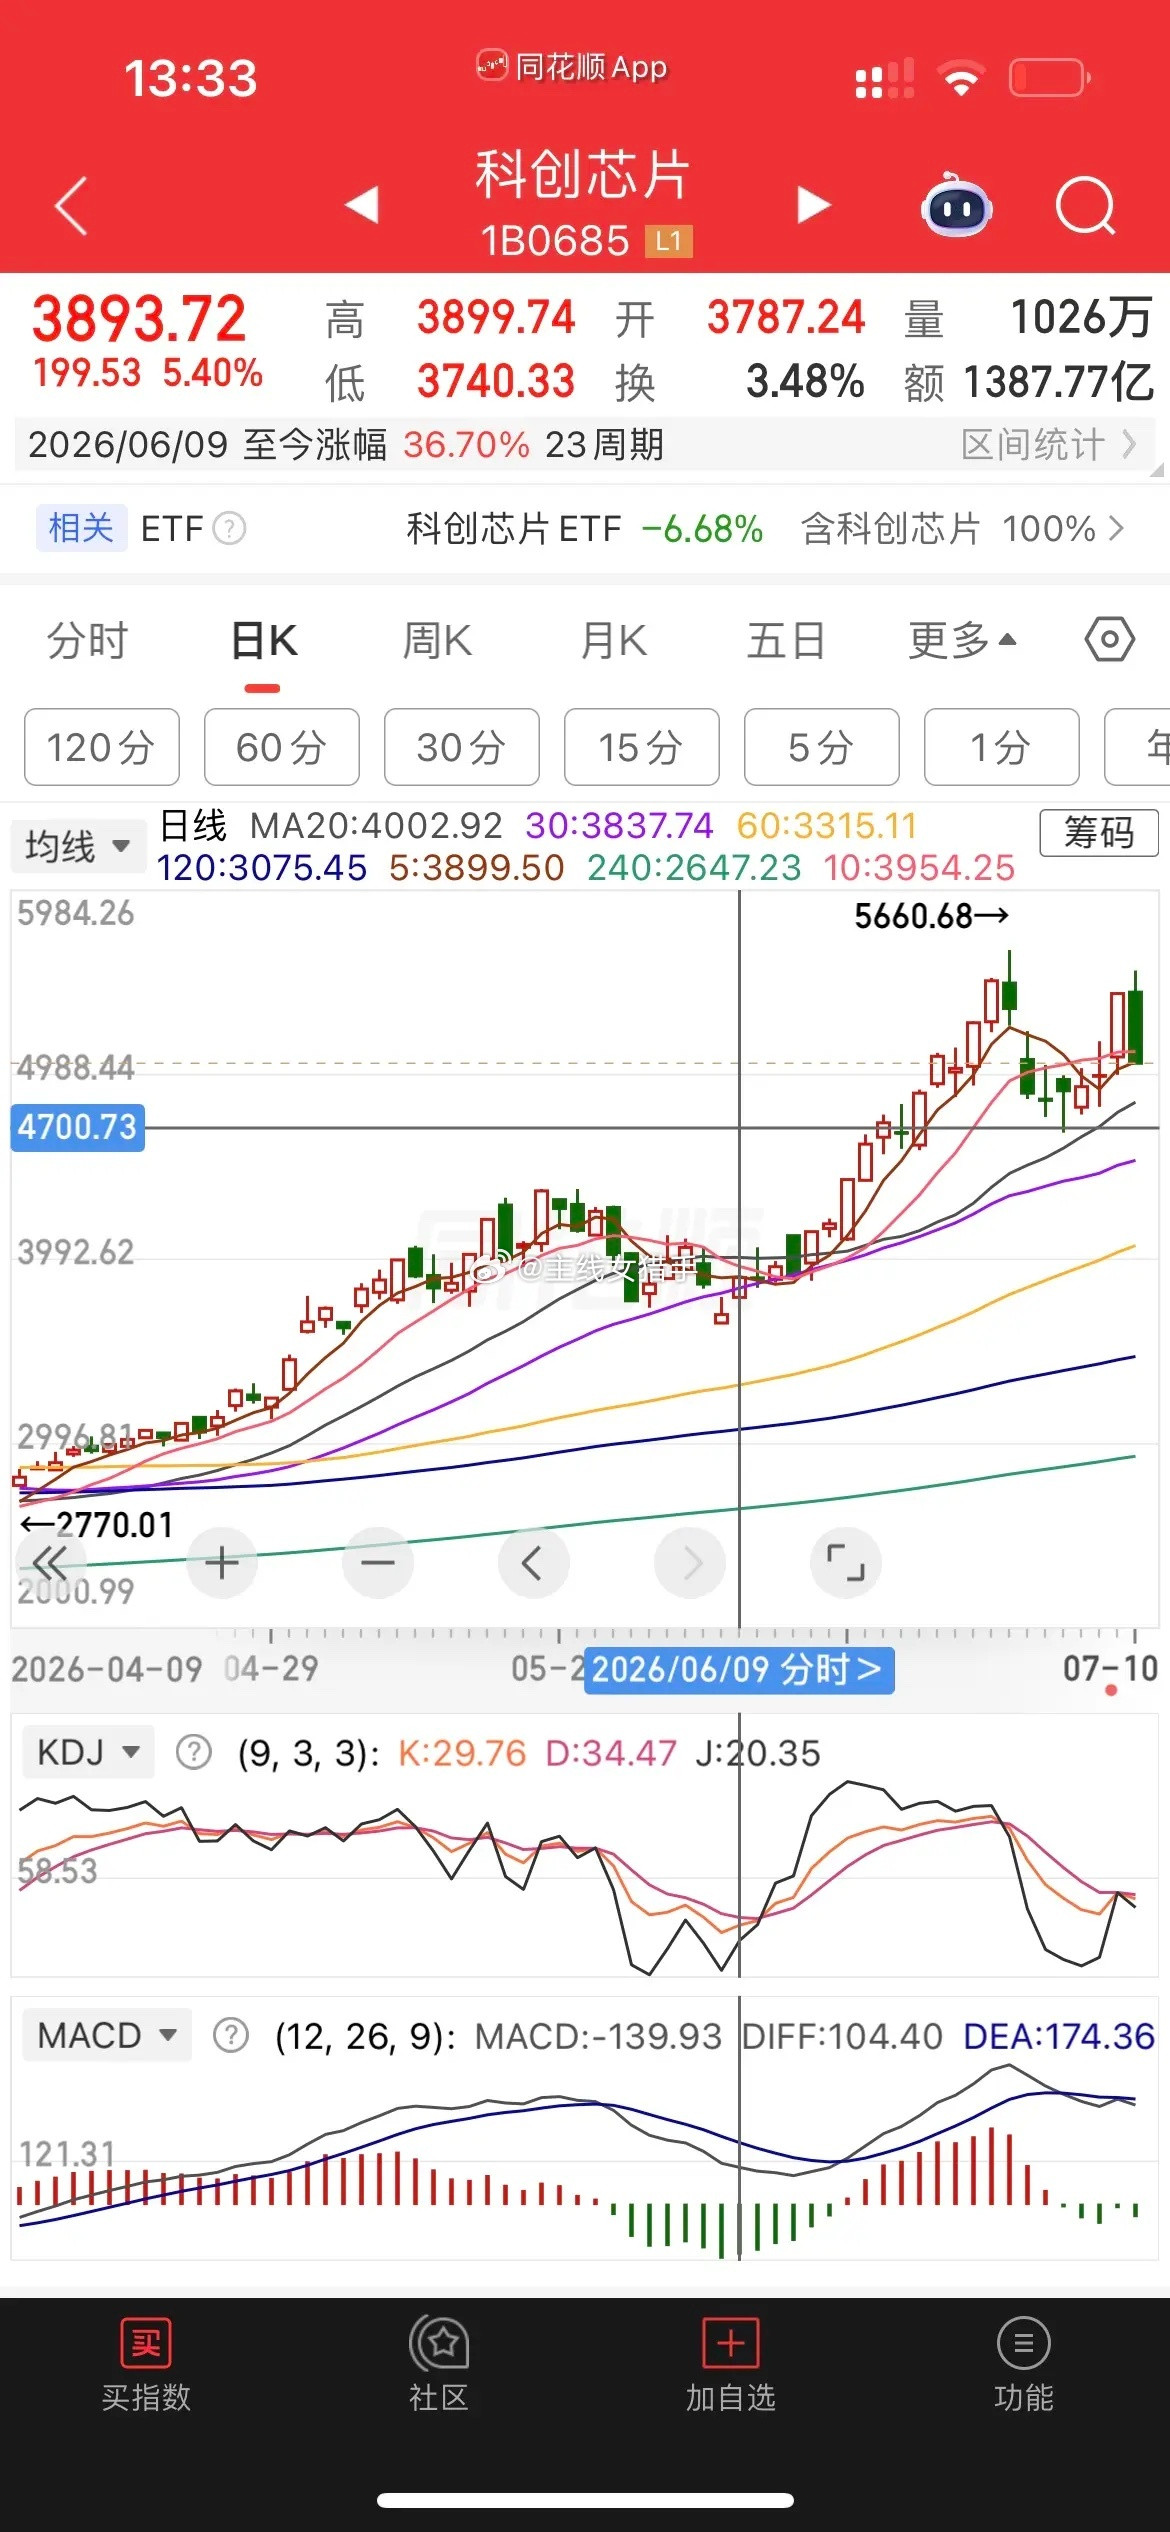The height and width of the screenshot is (2532, 1170).
Task: Open chart settings hexagon icon
Action: (1110, 639)
